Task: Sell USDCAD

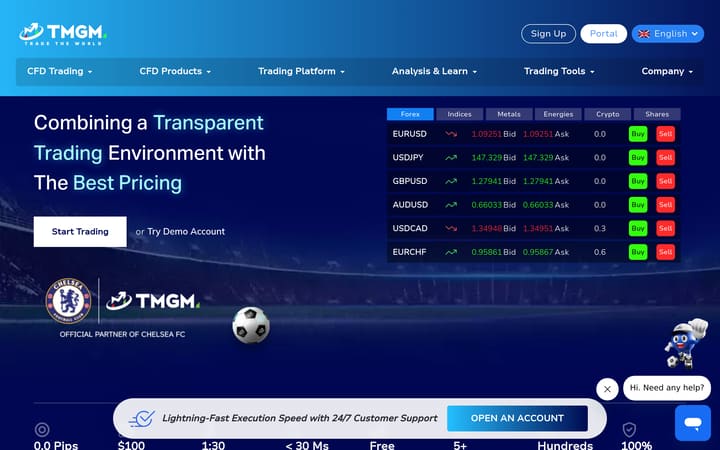Action: [665, 228]
